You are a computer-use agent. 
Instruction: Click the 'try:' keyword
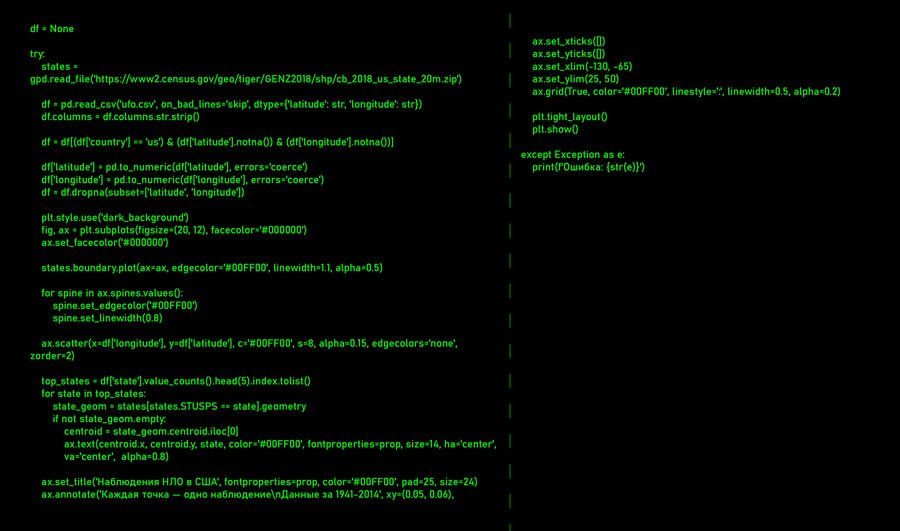tap(38, 53)
